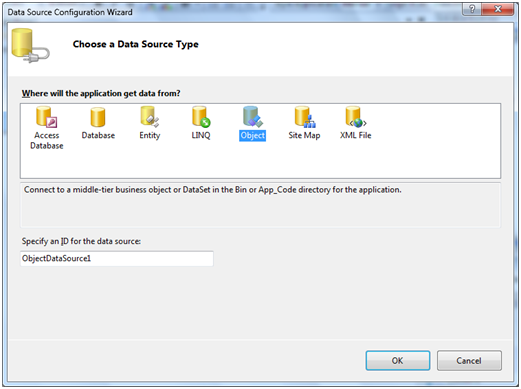This screenshot has width=521, height=389.
Task: Click the wizard header database plug icon
Action: coord(30,46)
